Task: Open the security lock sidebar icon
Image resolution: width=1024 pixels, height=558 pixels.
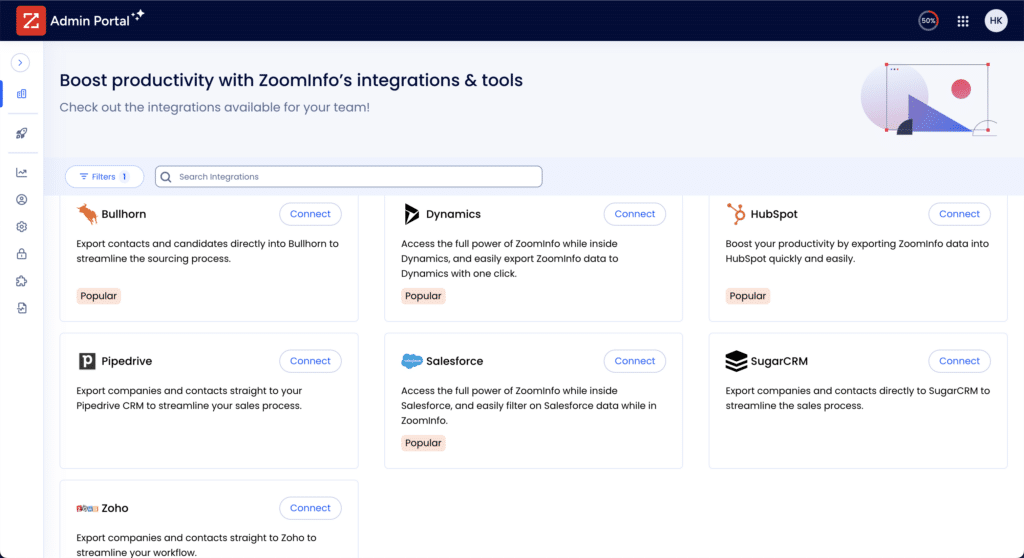Action: pos(22,254)
